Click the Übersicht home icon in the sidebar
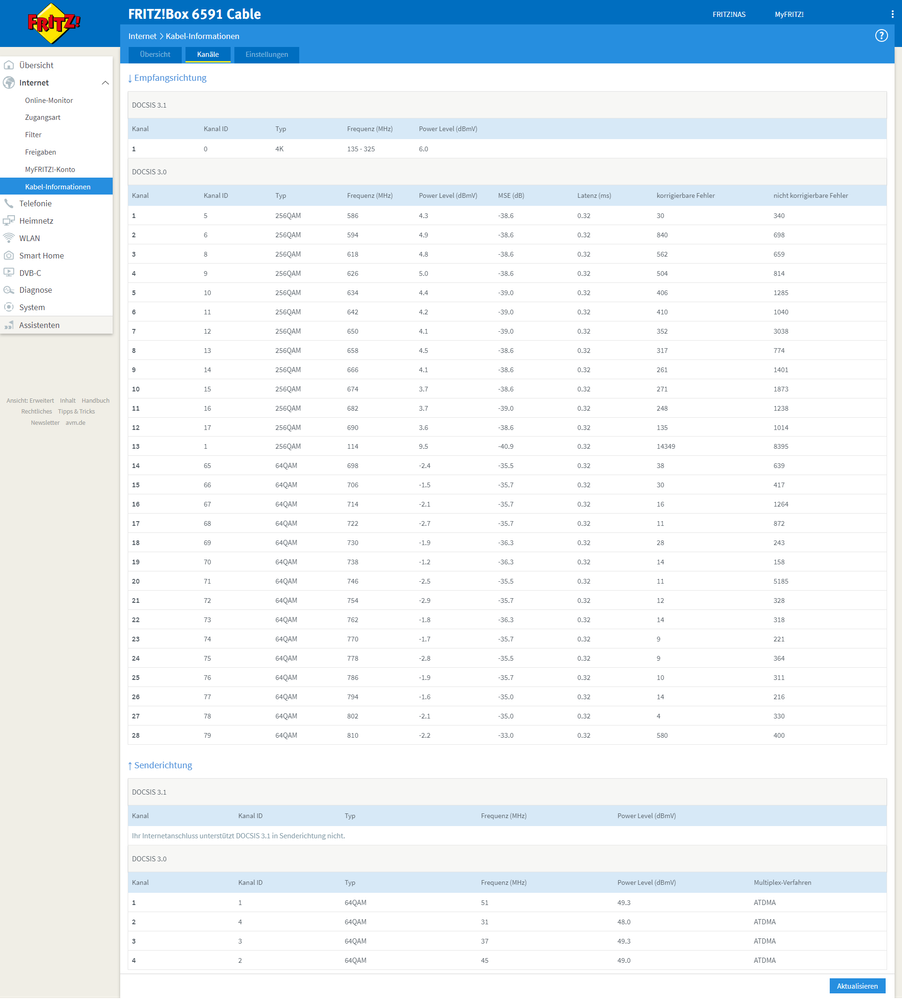The height and width of the screenshot is (999, 902). (9, 65)
